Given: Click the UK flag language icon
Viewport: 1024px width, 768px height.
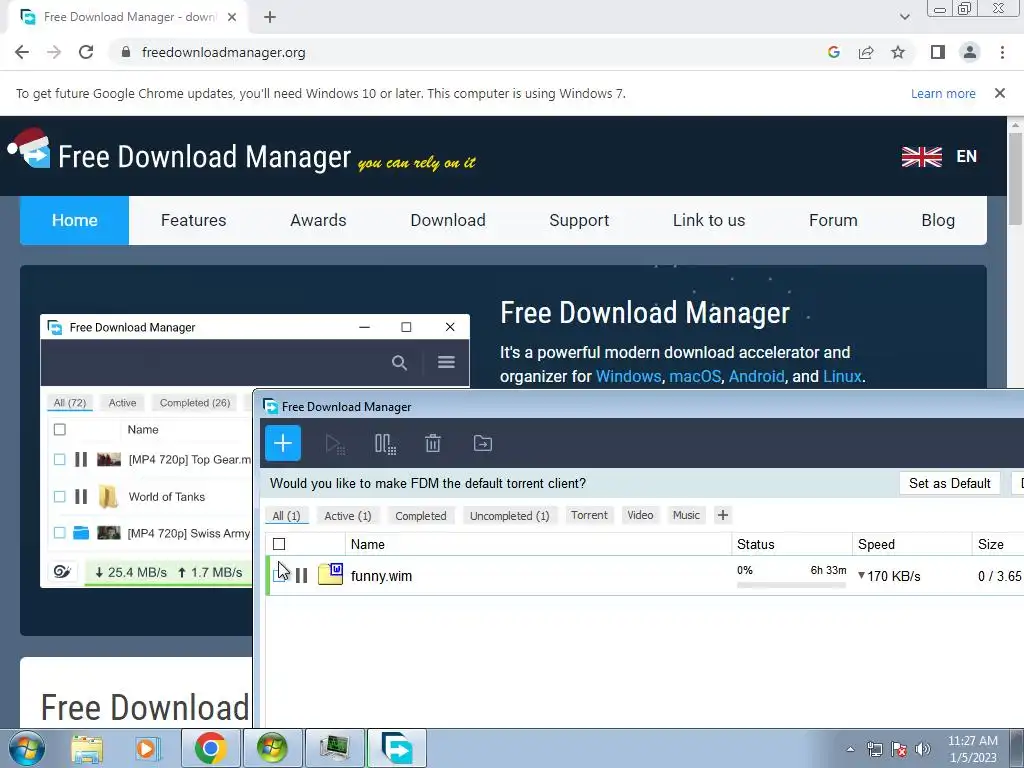Looking at the screenshot, I should tap(921, 157).
